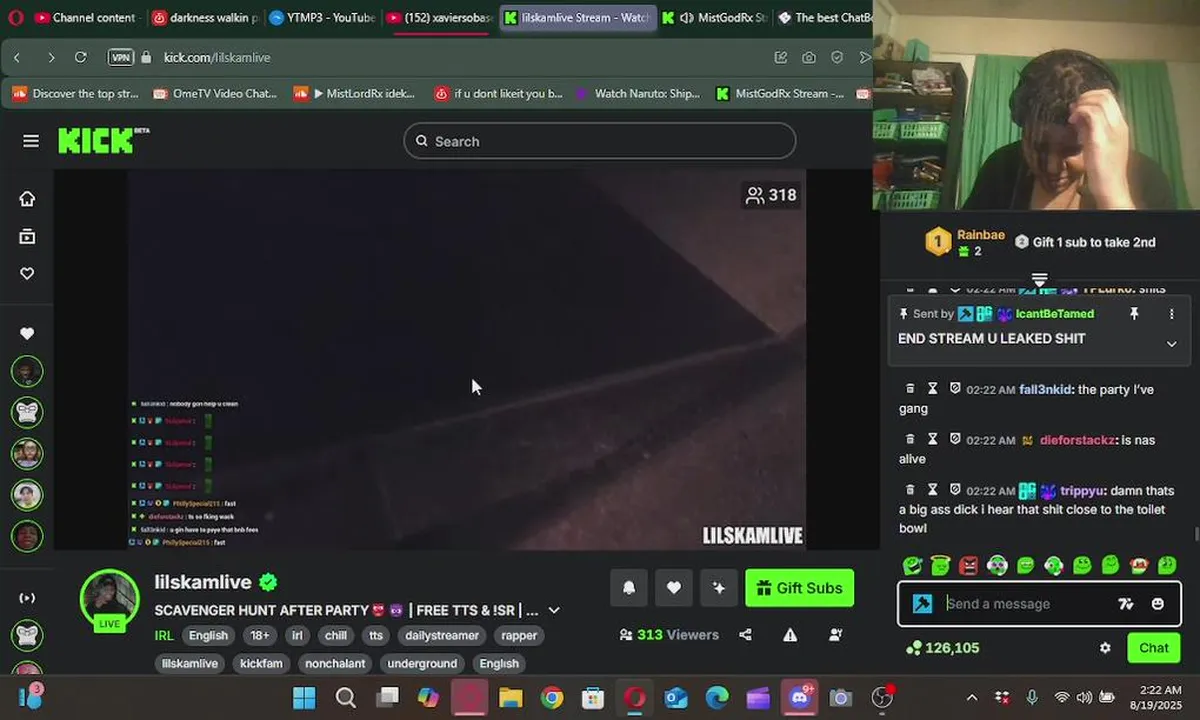Delete the fall3nkid message using its trash icon
1200x720 pixels.
910,389
